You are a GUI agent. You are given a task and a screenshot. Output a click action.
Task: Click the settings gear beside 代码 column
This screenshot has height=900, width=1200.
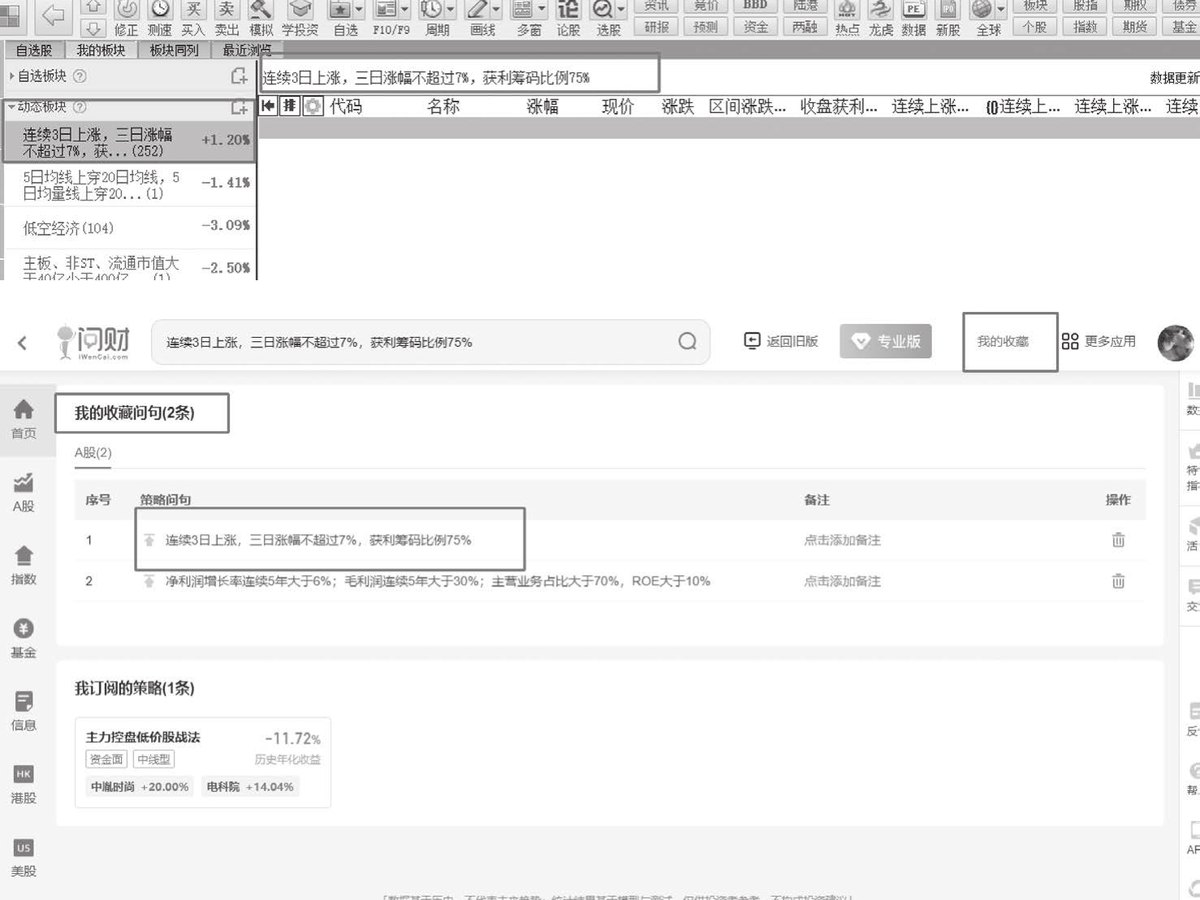pos(313,106)
